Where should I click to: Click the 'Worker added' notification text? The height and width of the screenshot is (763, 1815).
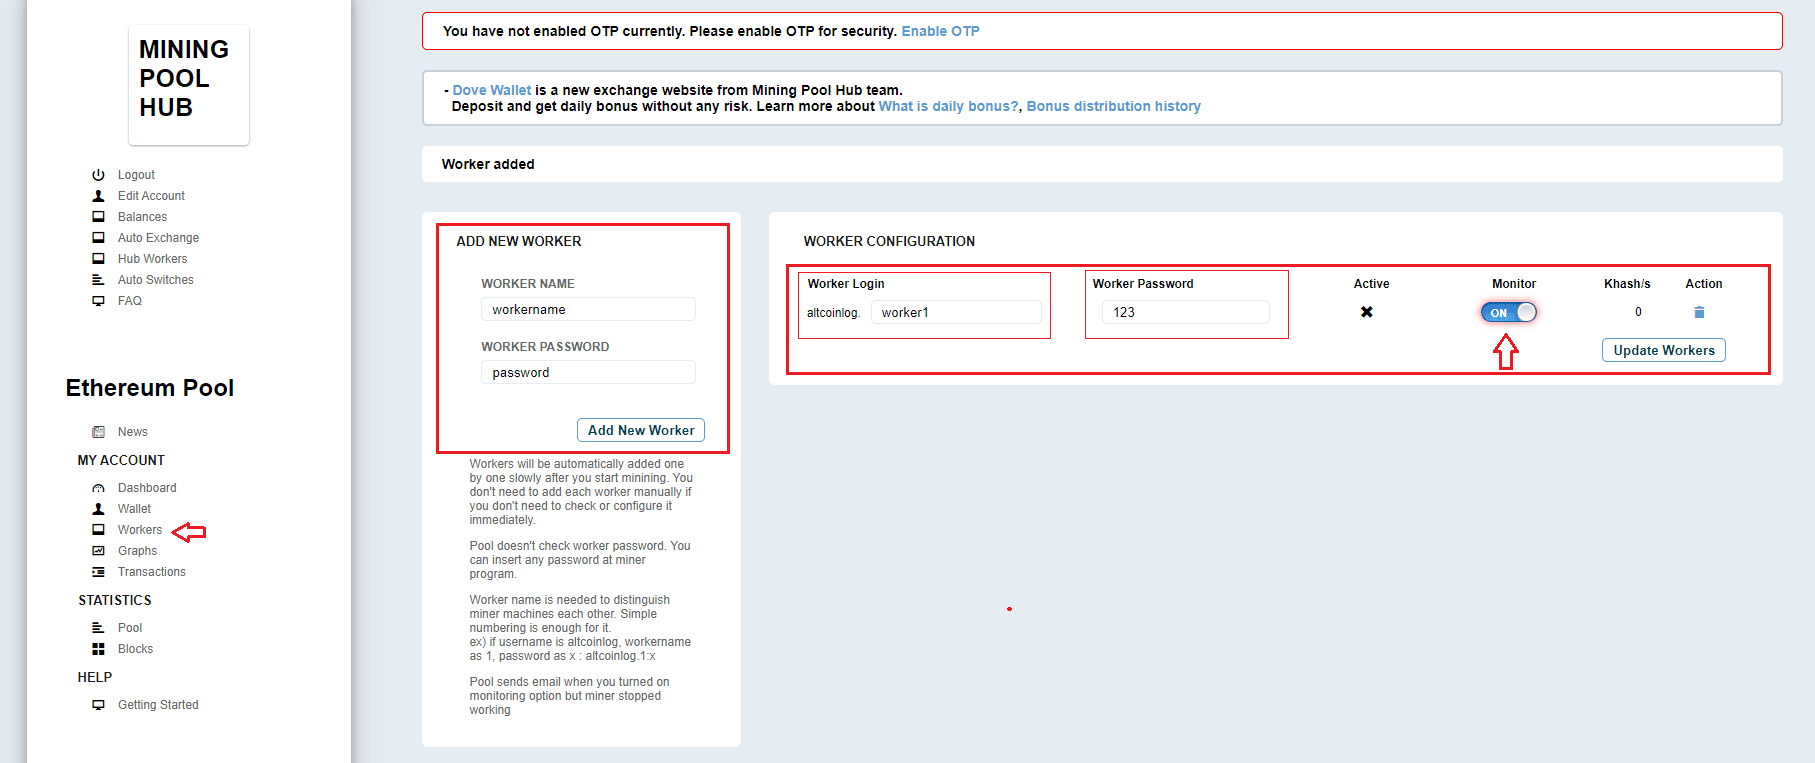(488, 164)
